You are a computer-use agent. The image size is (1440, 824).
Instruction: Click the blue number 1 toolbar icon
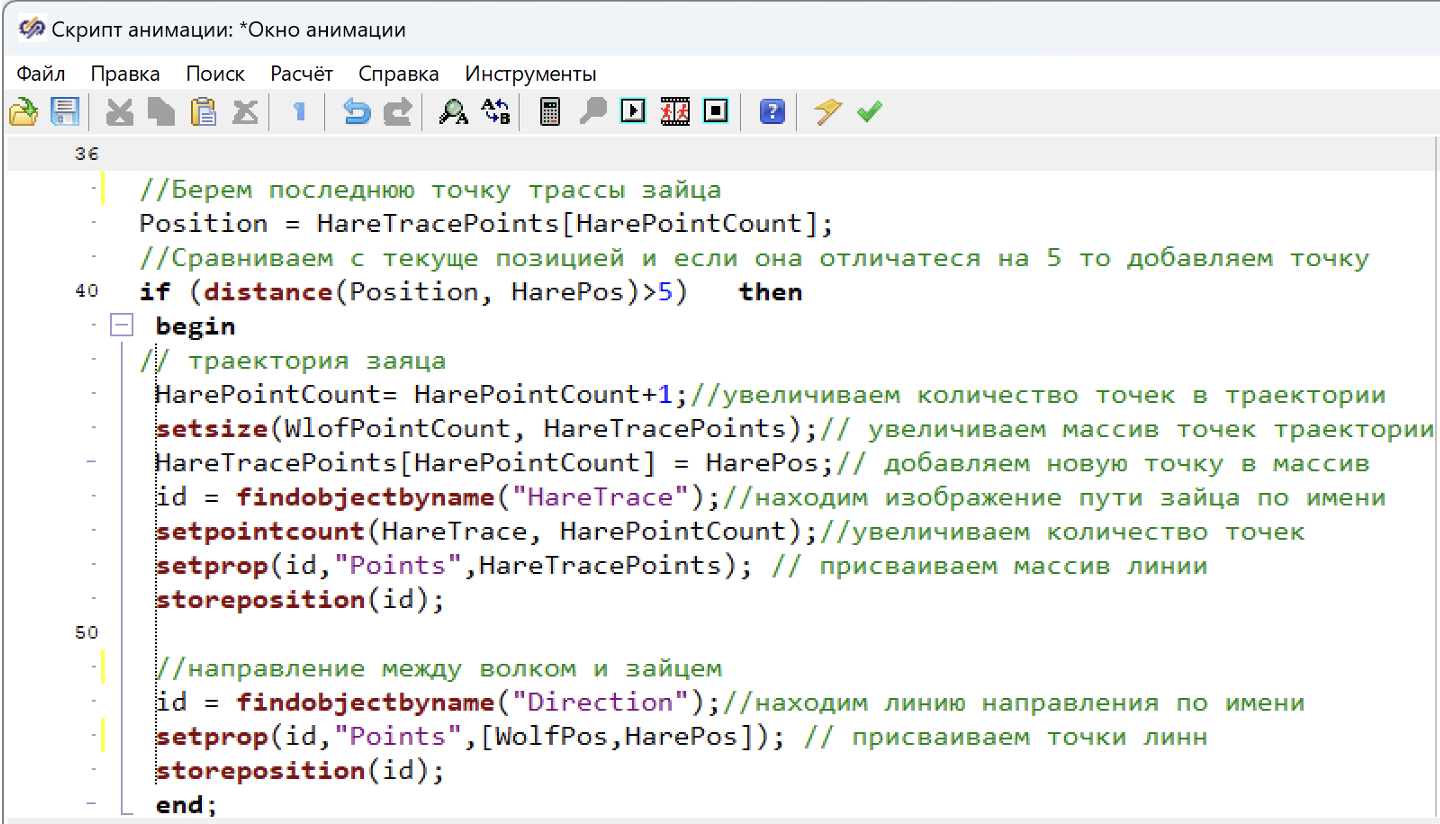pyautogui.click(x=299, y=111)
